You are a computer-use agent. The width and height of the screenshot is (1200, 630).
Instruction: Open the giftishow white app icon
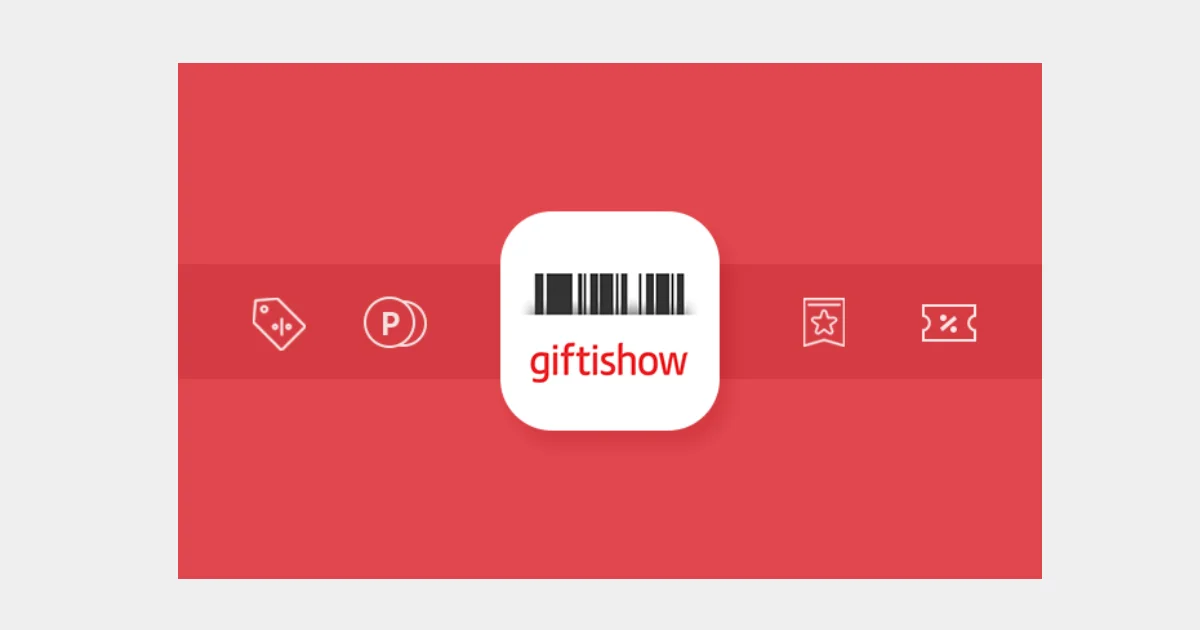click(610, 321)
